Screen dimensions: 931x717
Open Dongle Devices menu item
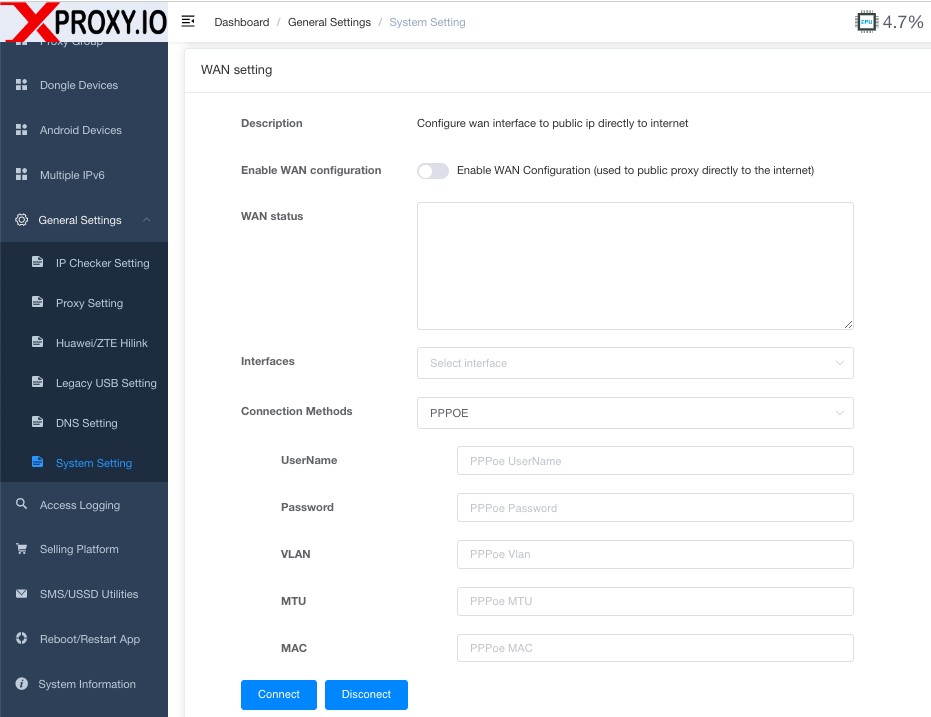click(84, 85)
